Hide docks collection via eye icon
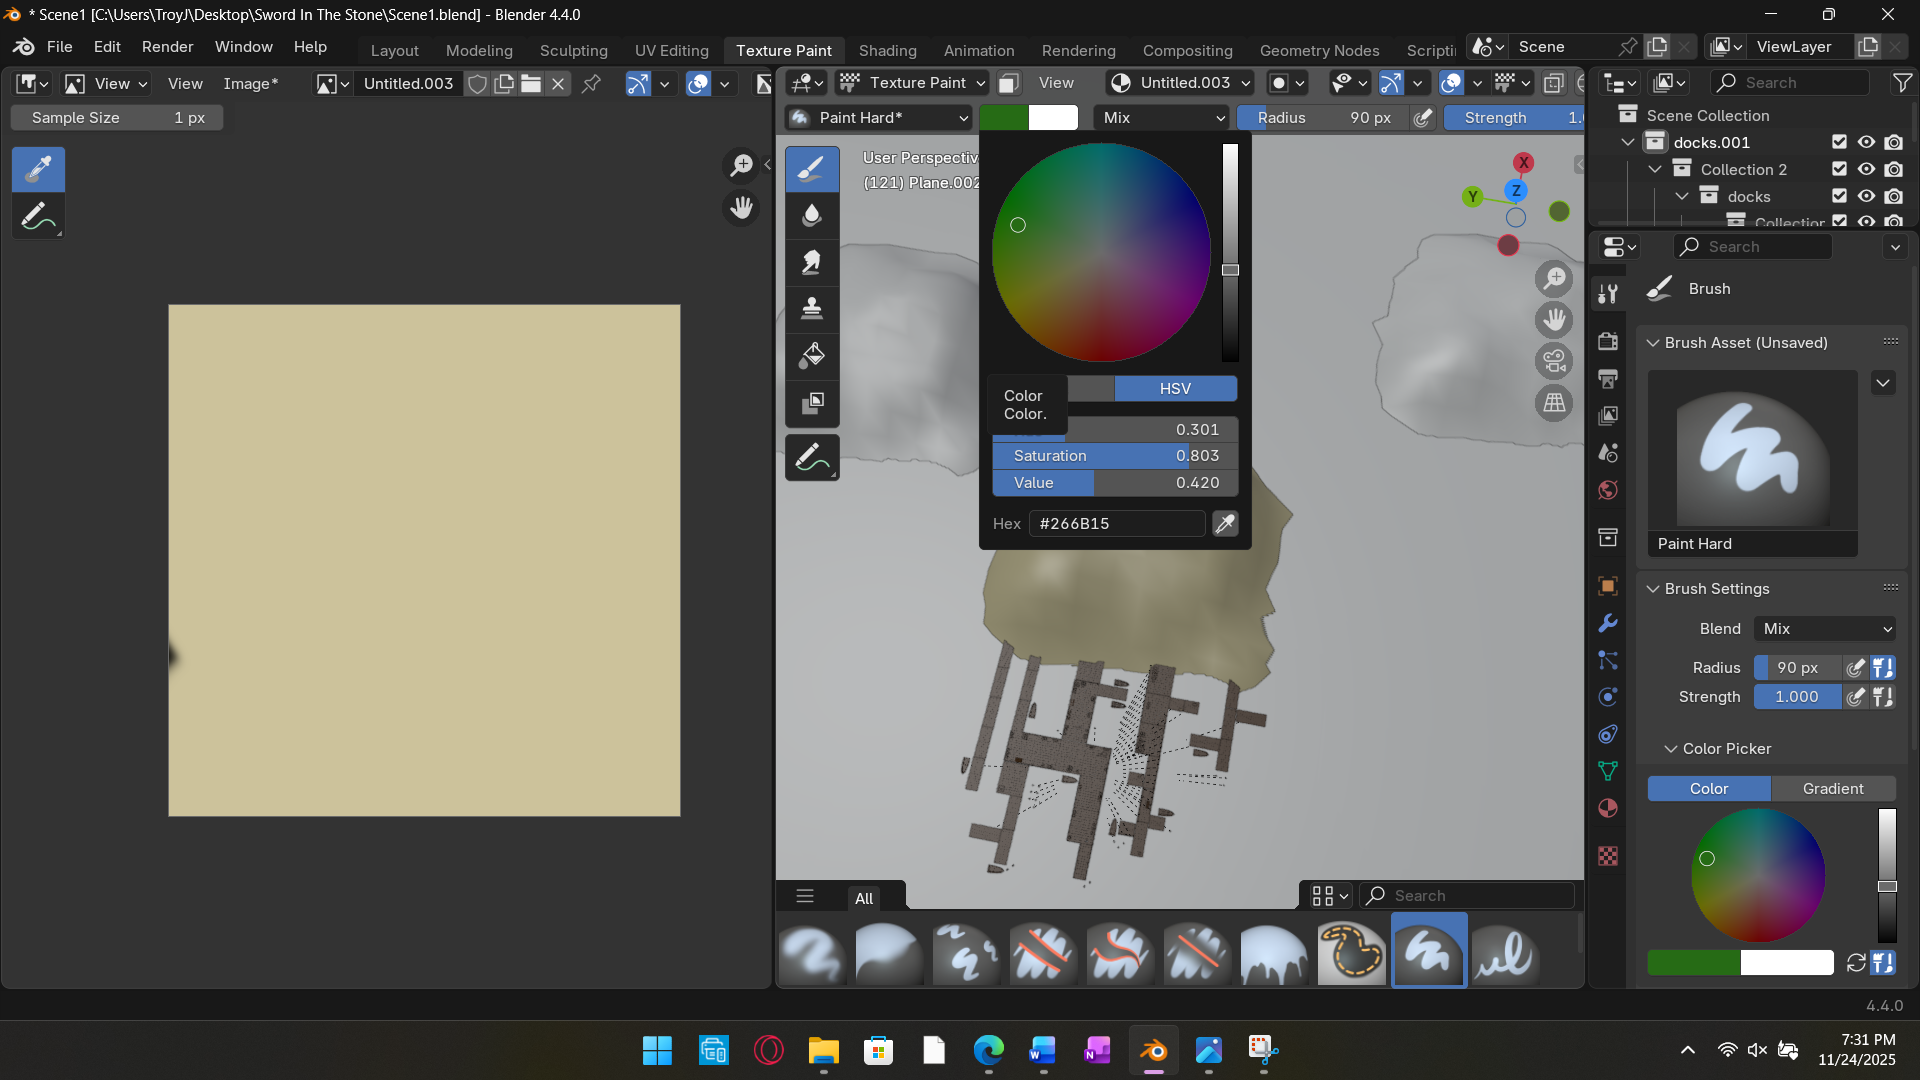Viewport: 1920px width, 1080px height. click(1866, 196)
